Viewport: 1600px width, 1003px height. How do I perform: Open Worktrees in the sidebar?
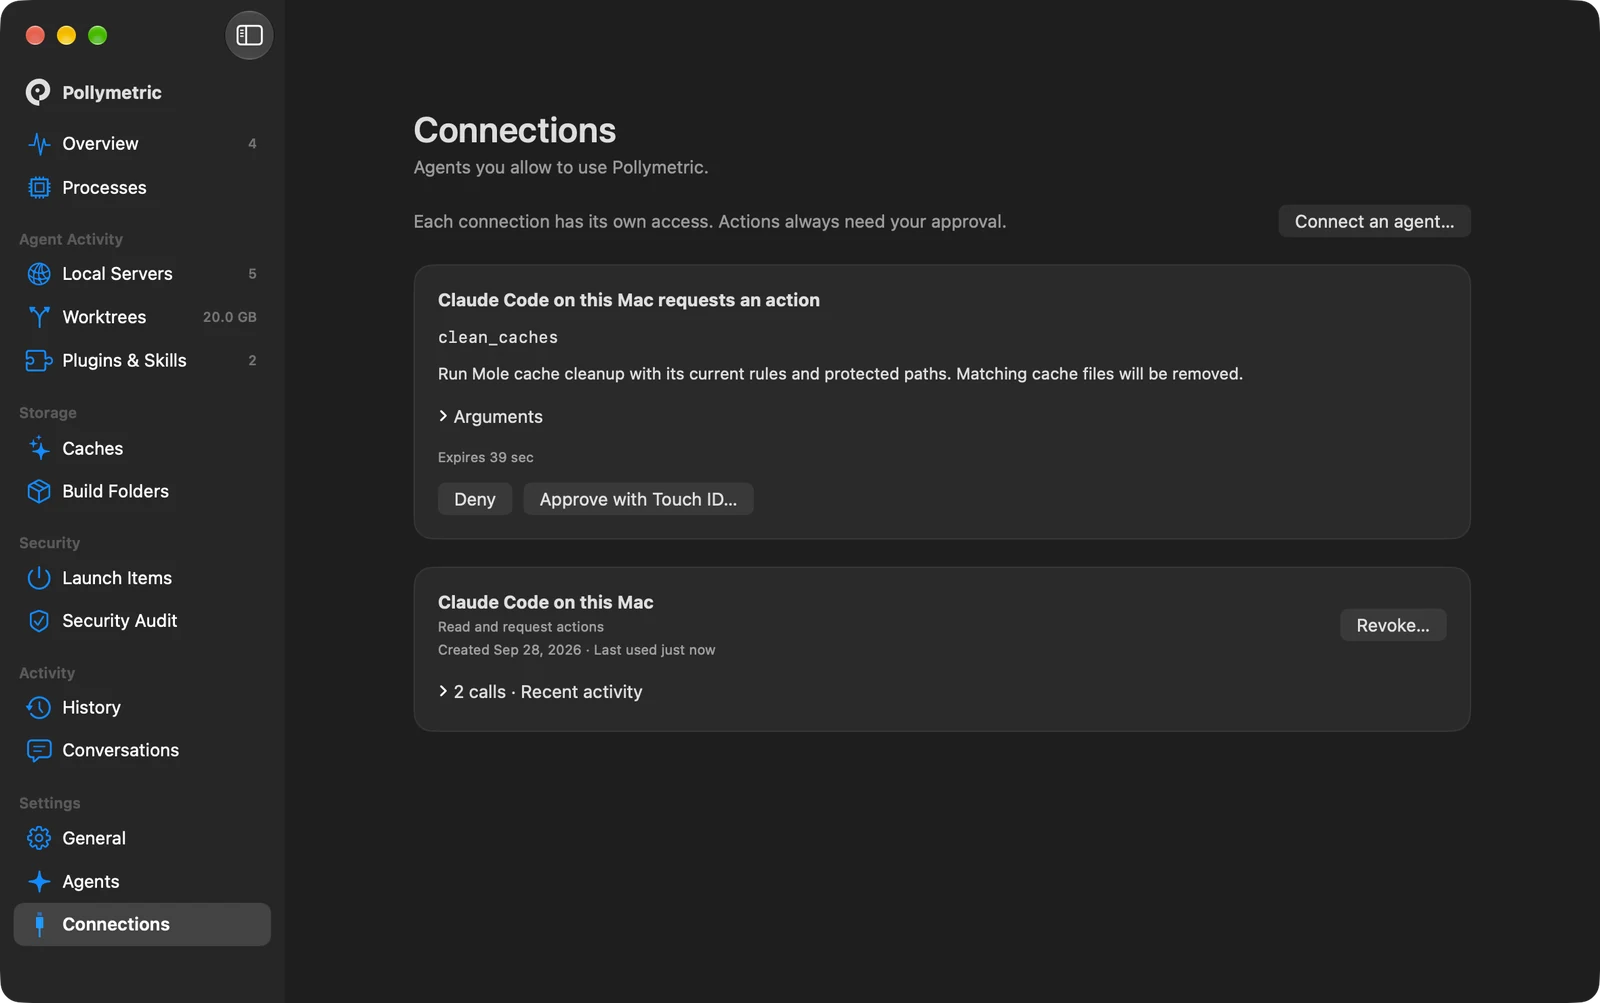(x=142, y=317)
